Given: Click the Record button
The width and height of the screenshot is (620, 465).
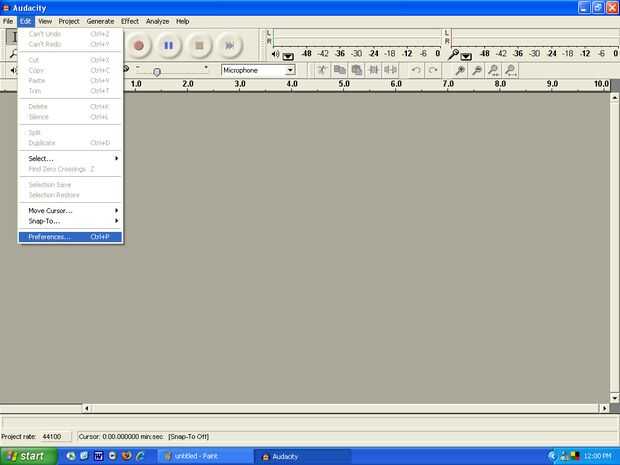Looking at the screenshot, I should pos(138,45).
